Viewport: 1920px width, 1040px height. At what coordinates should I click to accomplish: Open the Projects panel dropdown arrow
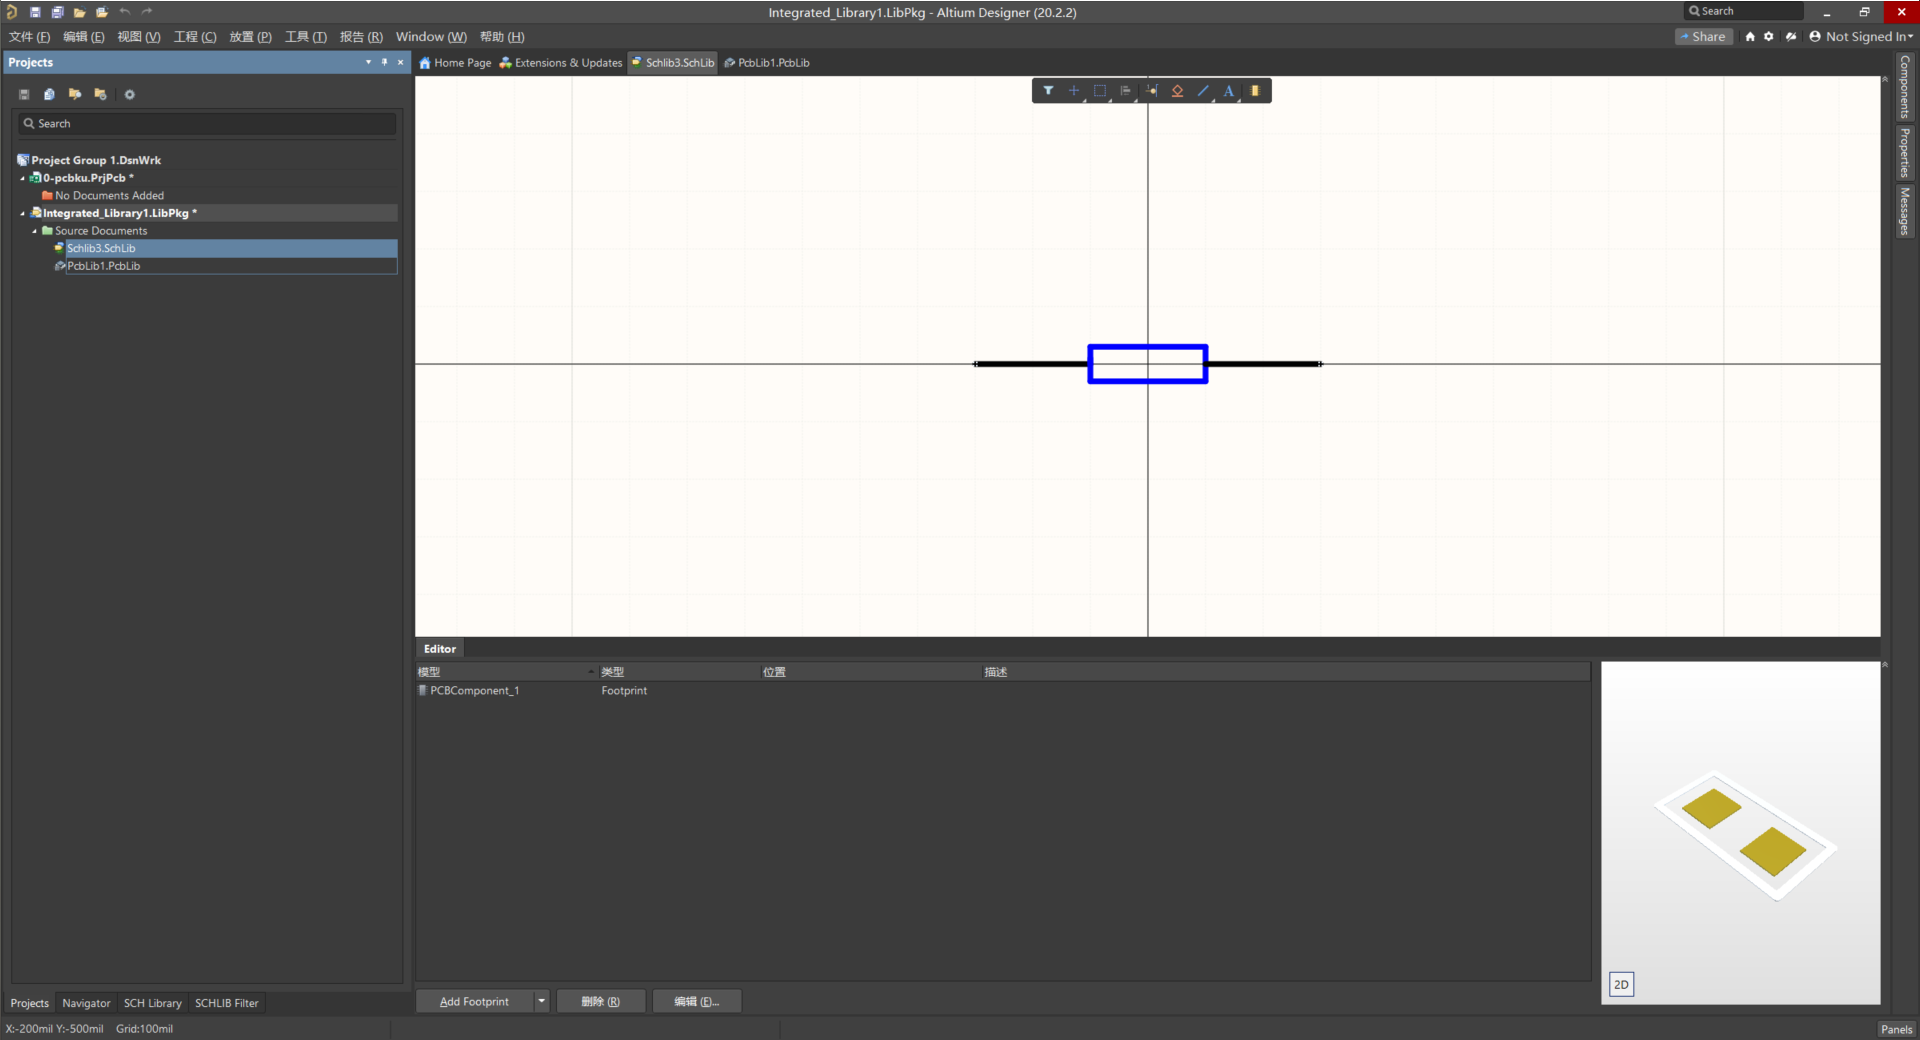pos(368,62)
